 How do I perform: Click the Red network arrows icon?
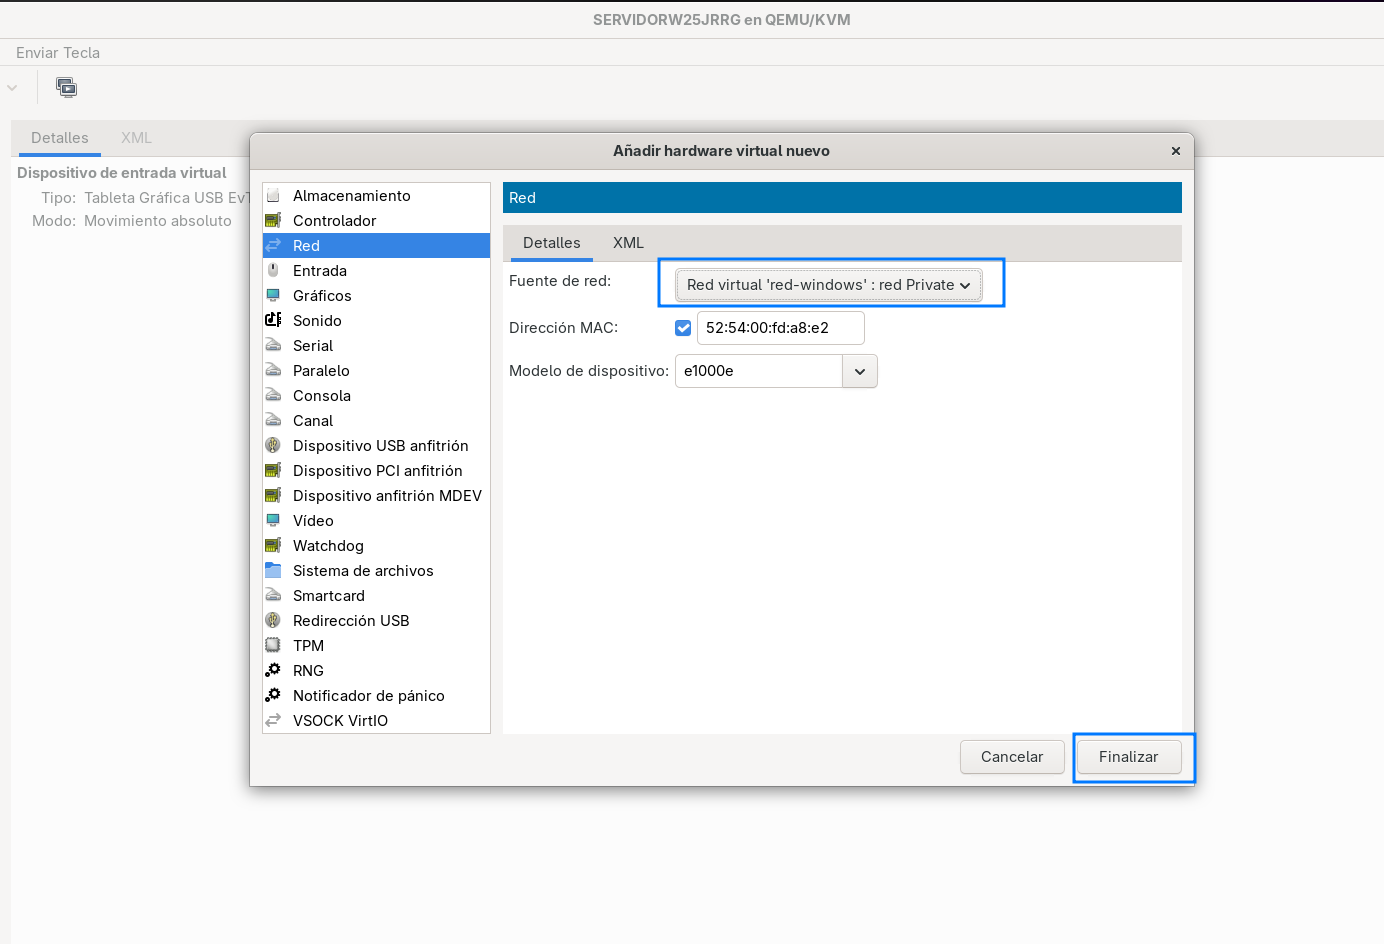click(x=273, y=246)
